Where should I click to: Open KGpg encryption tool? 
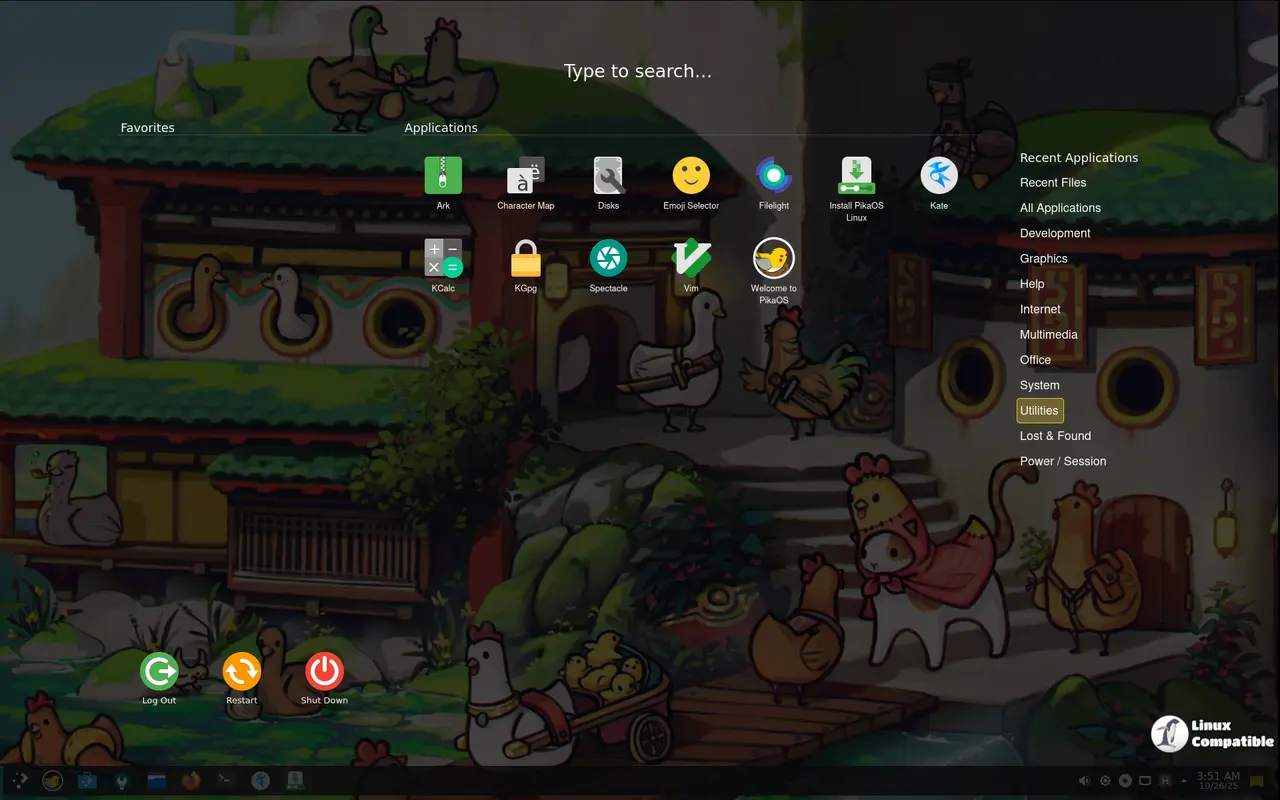pos(525,258)
